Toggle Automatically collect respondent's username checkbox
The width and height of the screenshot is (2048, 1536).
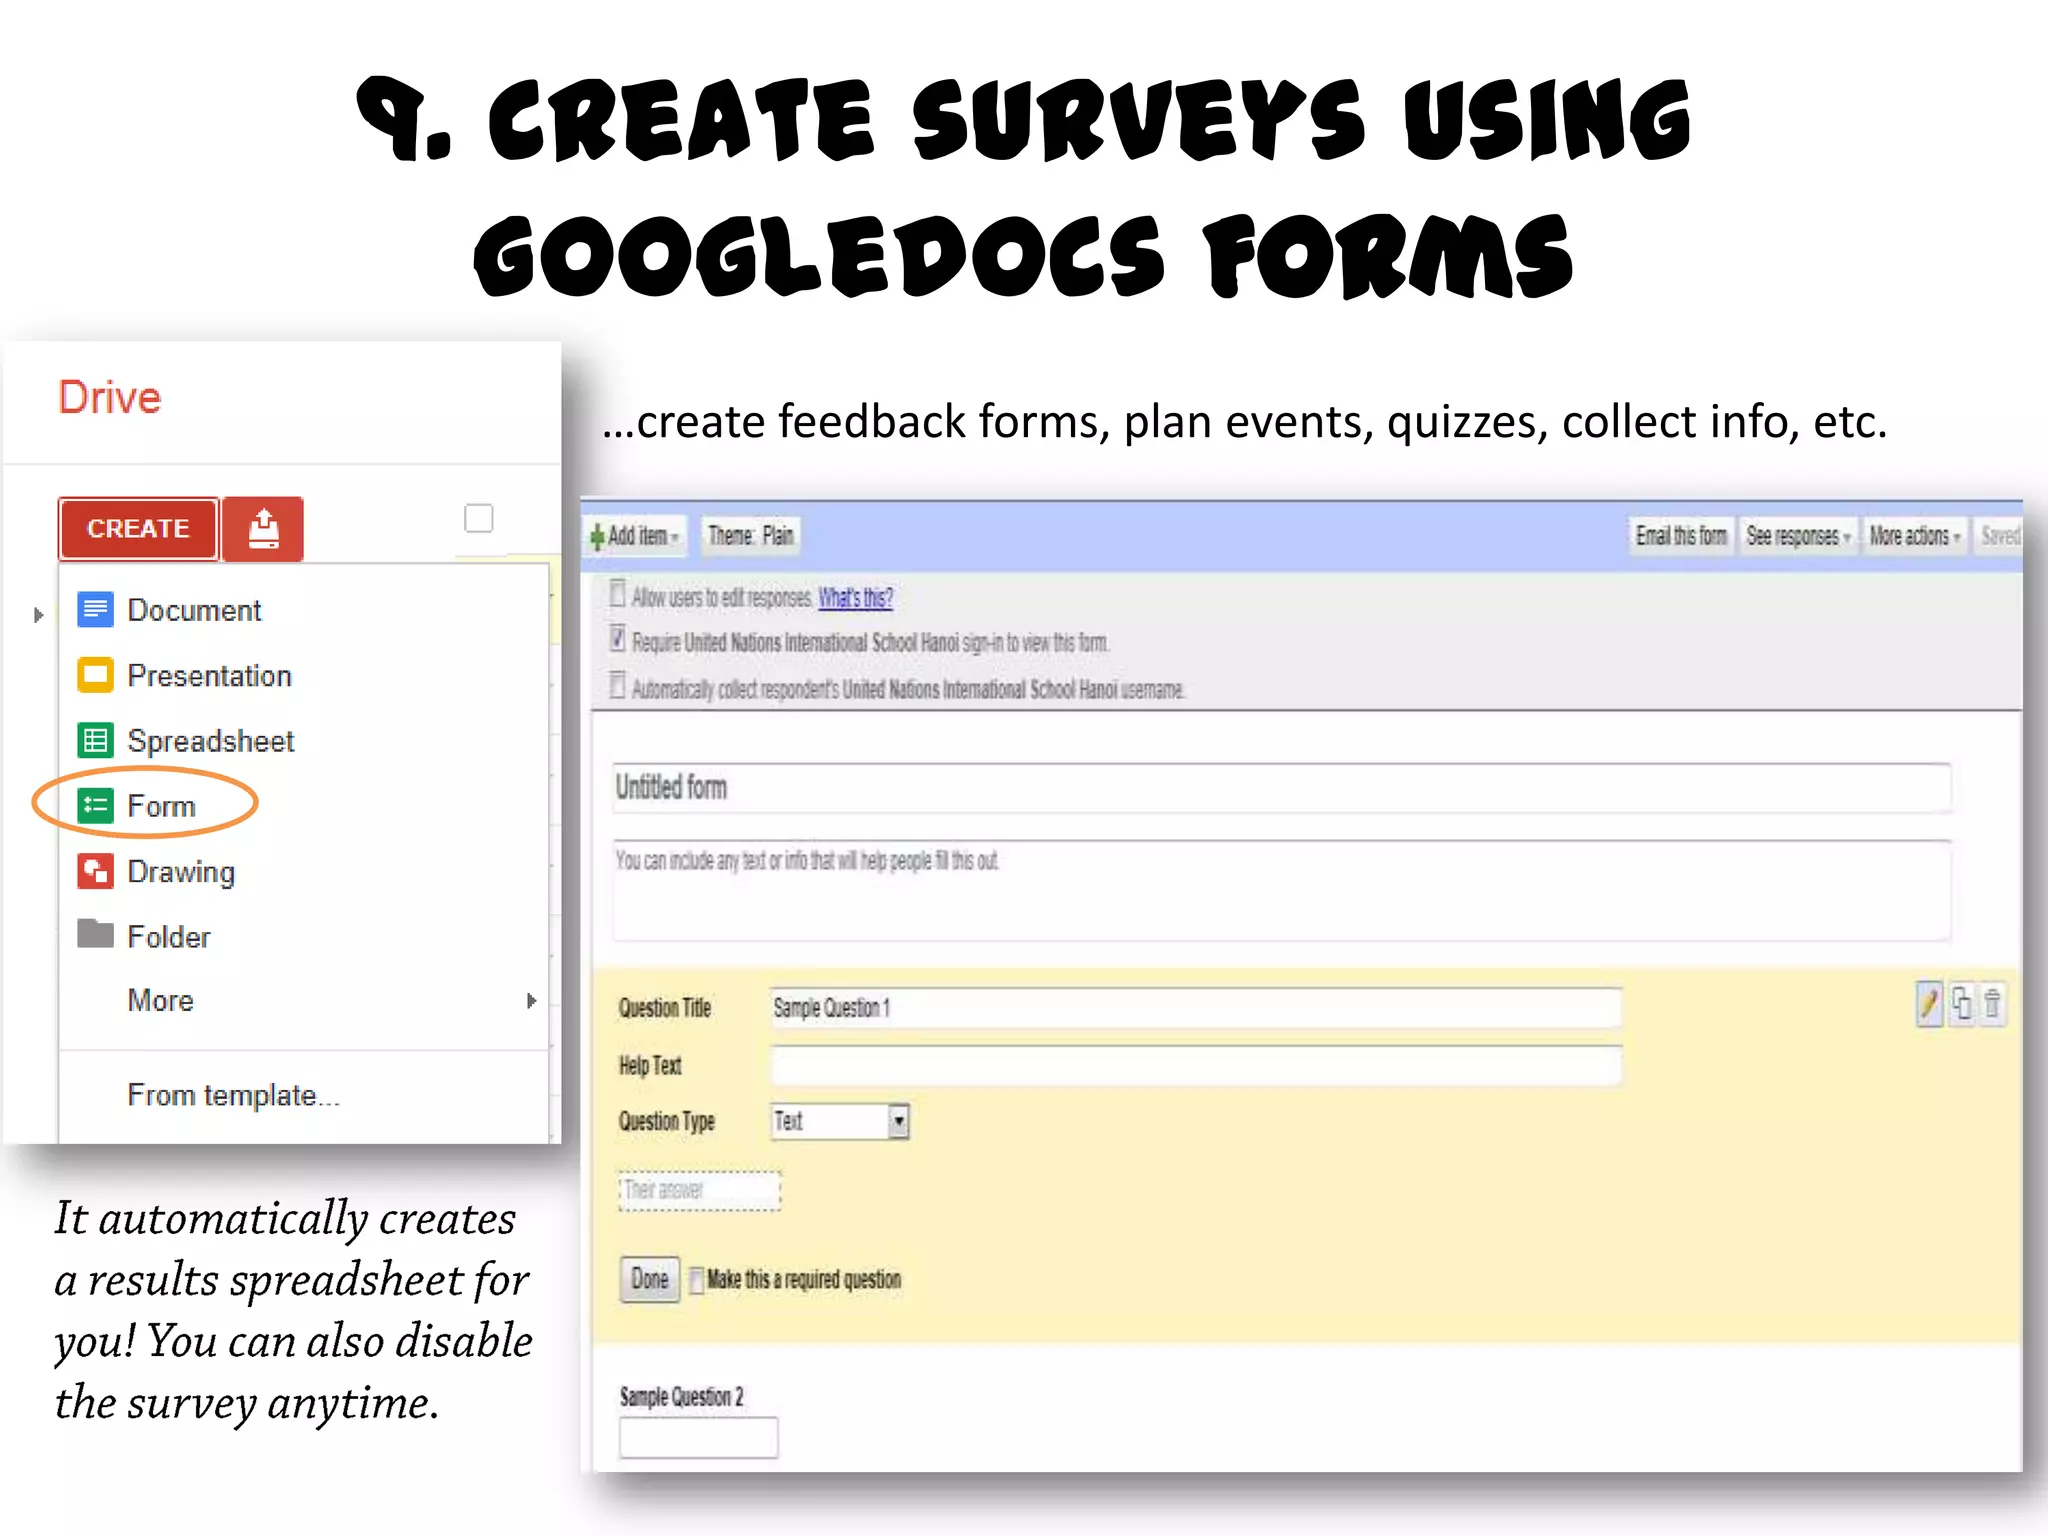click(618, 686)
